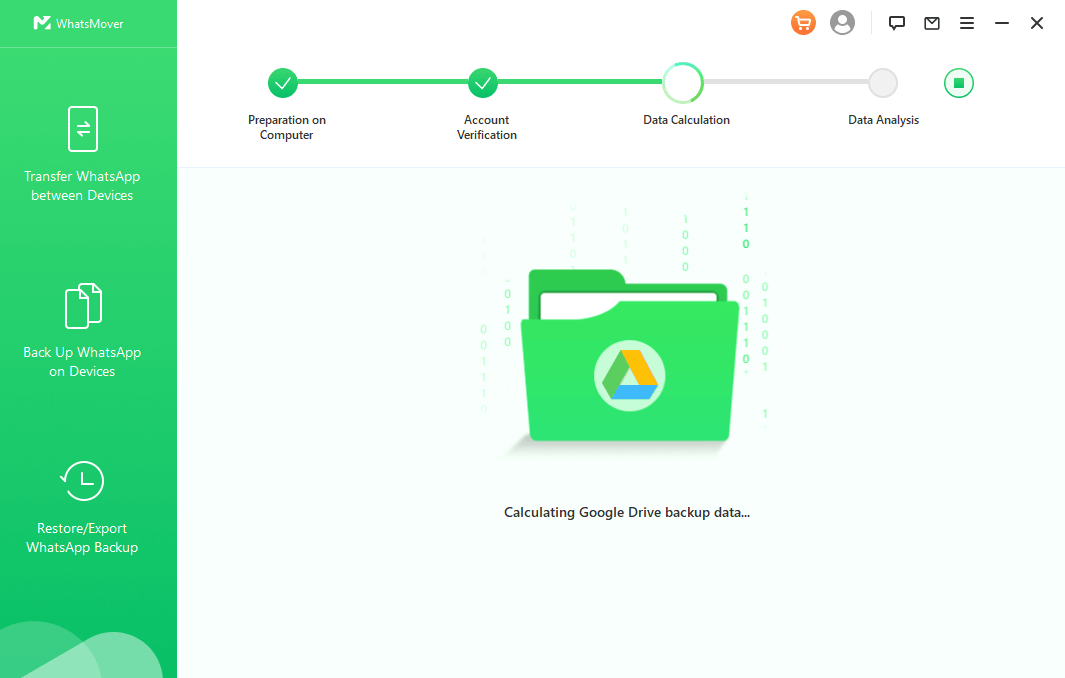Click the Google Drive logo on folder

click(630, 375)
